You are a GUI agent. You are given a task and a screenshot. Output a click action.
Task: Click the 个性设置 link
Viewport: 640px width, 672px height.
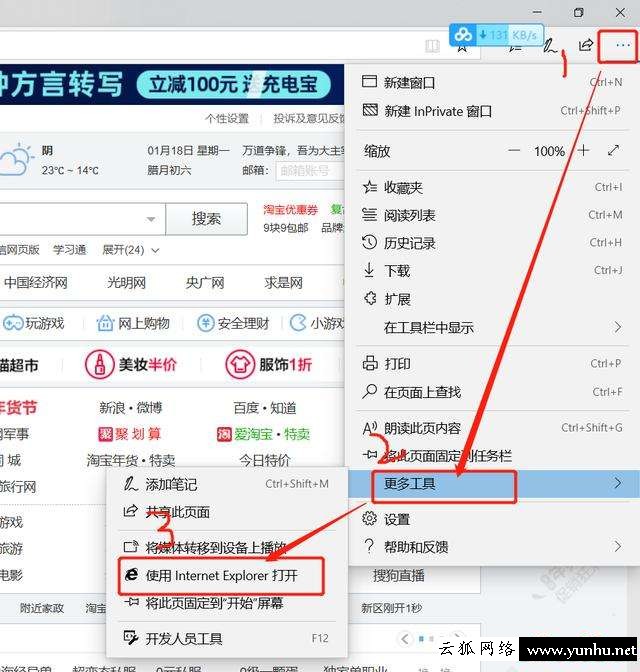coord(227,119)
